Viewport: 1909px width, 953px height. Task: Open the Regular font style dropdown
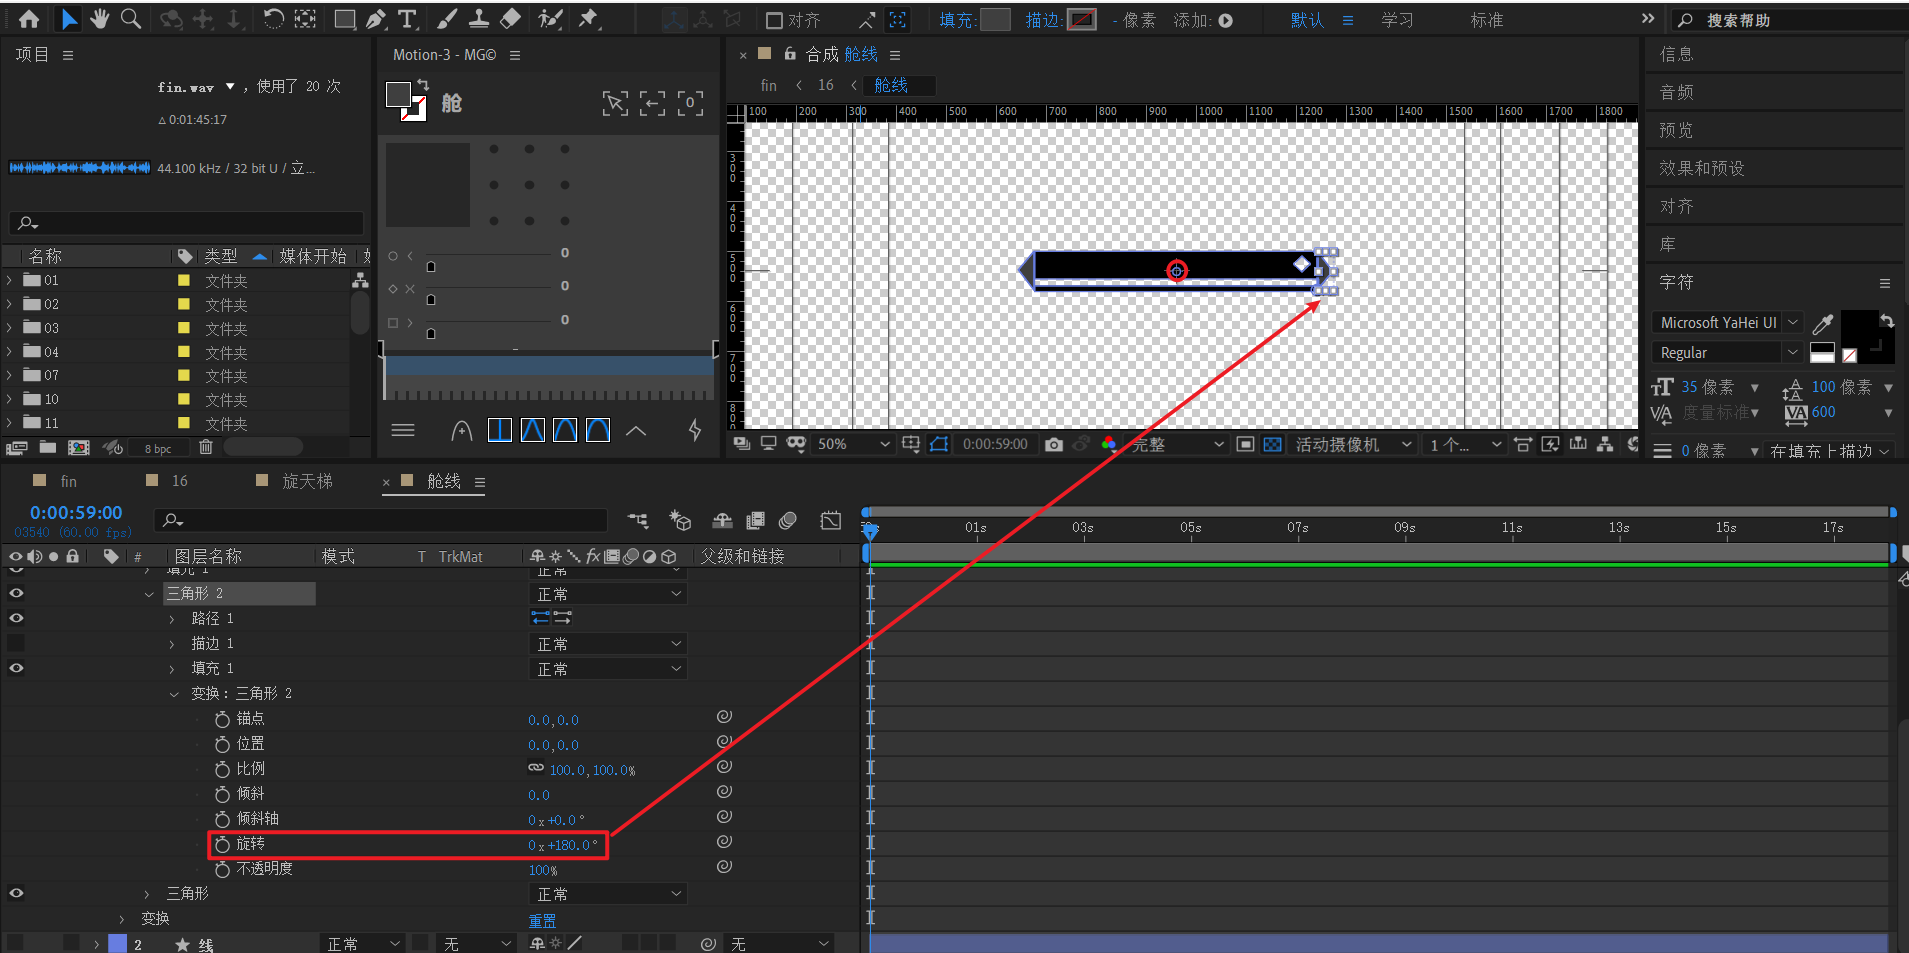[x=1727, y=353]
